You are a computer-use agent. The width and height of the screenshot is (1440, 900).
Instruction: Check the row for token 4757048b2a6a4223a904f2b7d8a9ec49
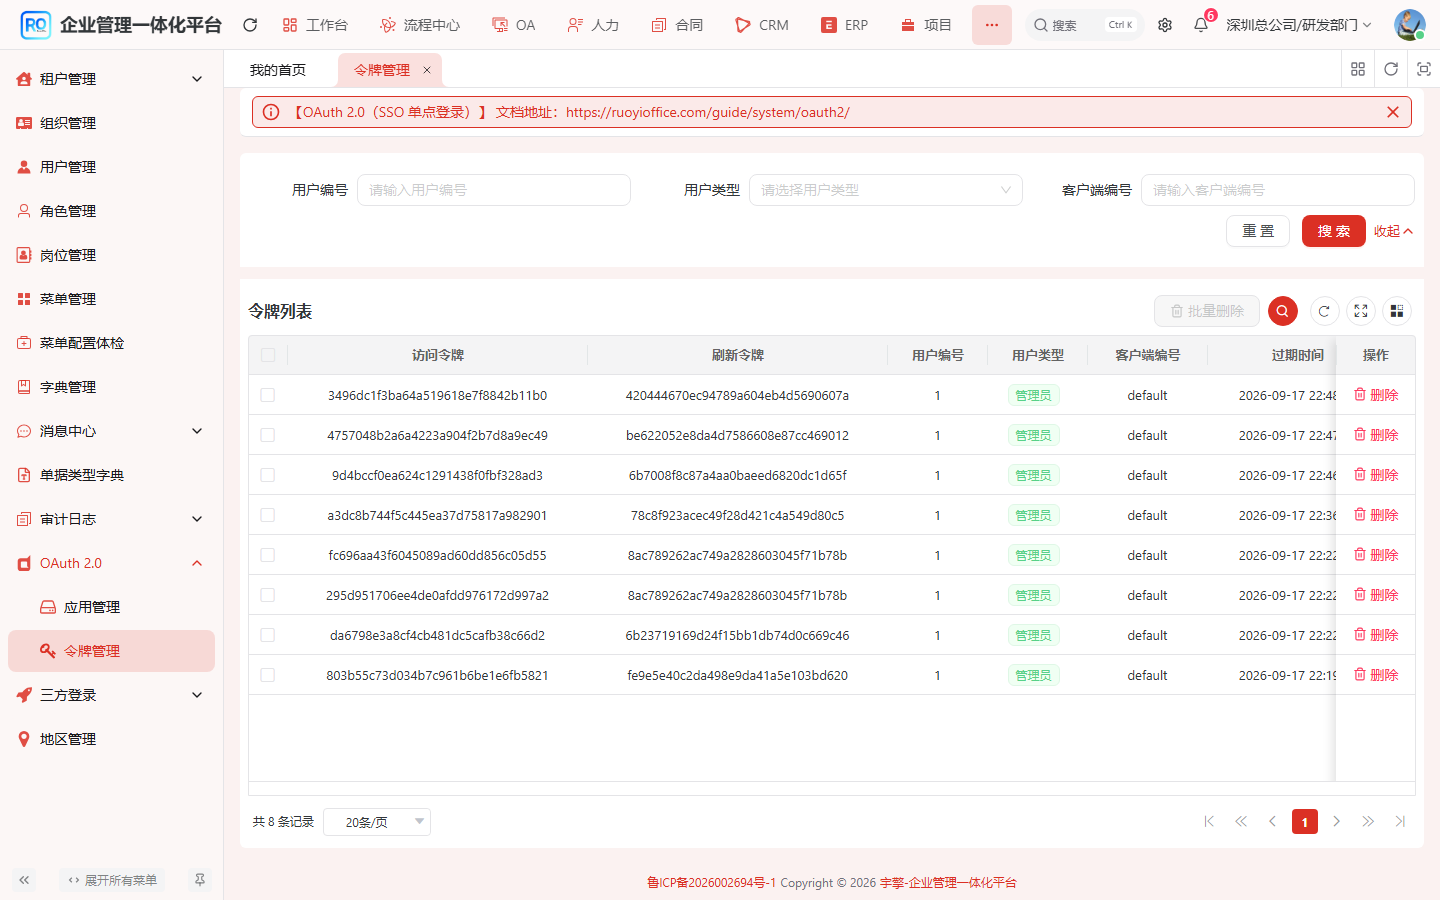[267, 435]
